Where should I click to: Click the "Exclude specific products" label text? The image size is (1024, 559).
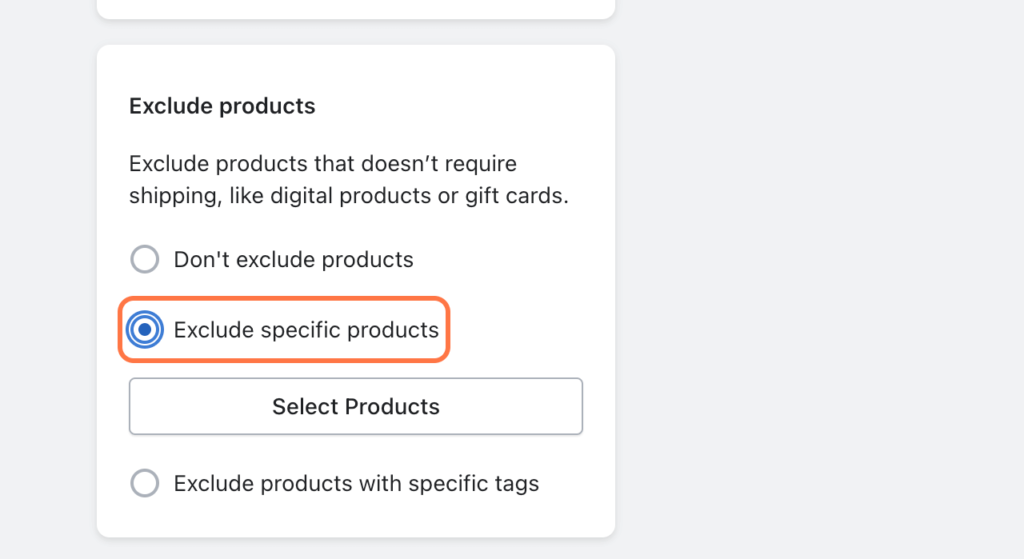coord(306,329)
